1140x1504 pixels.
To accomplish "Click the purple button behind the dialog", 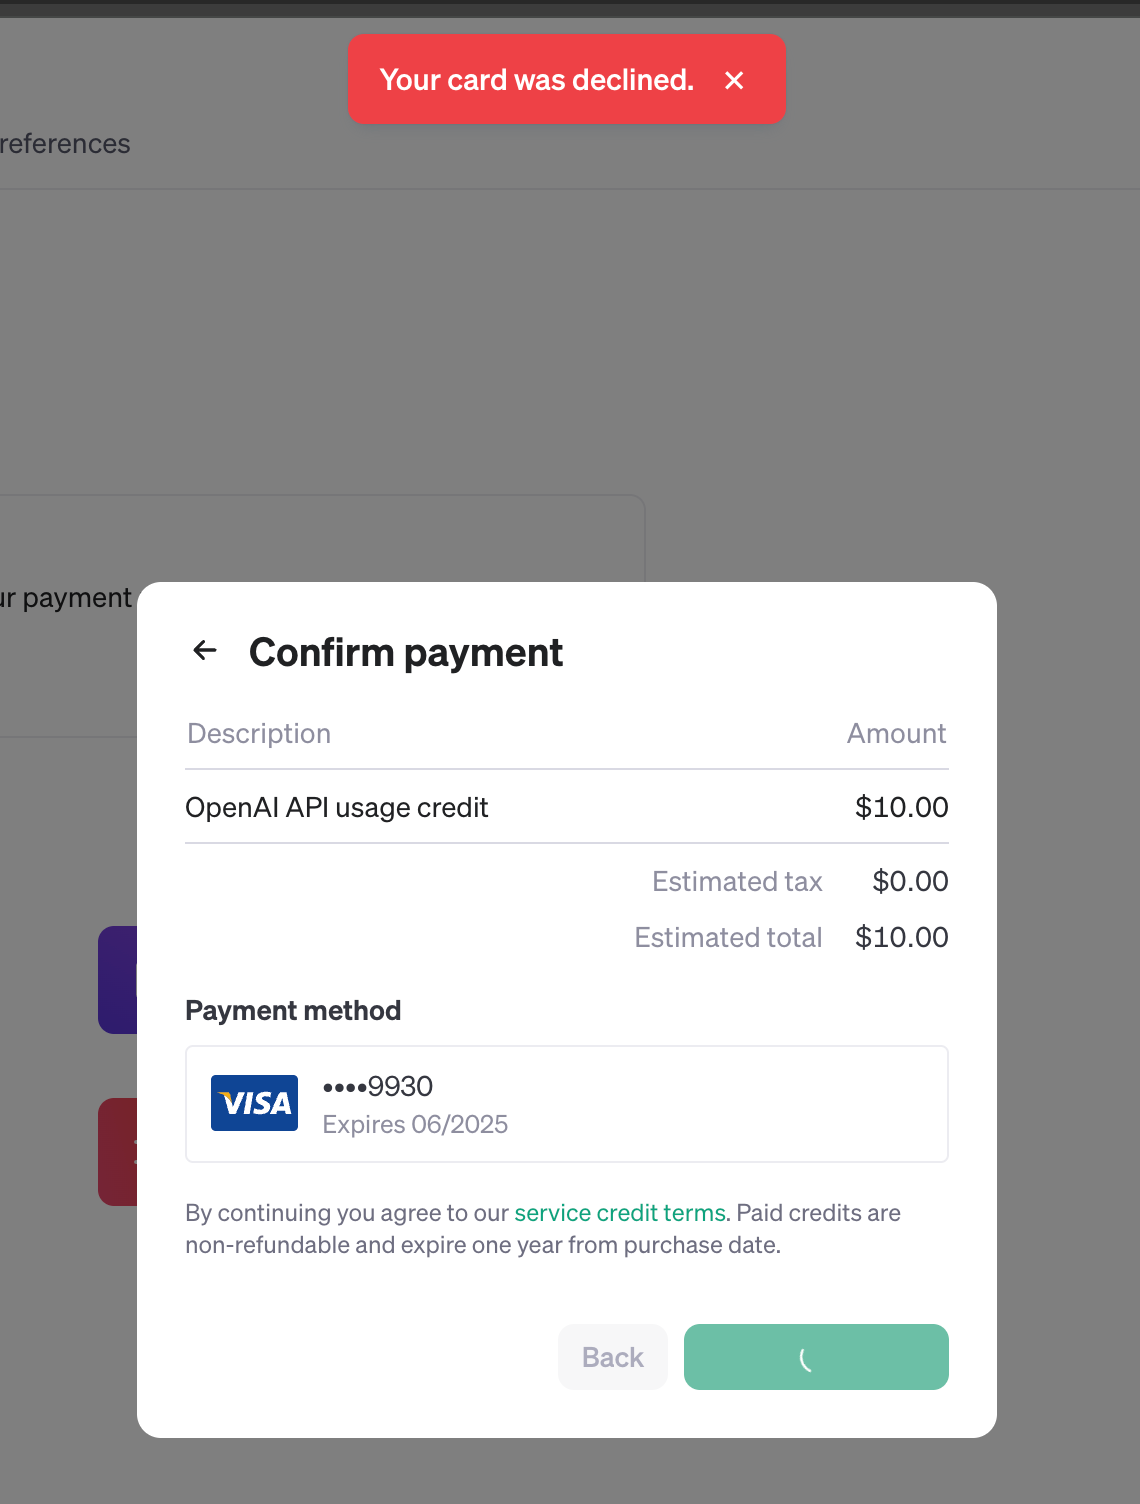I will point(117,980).
